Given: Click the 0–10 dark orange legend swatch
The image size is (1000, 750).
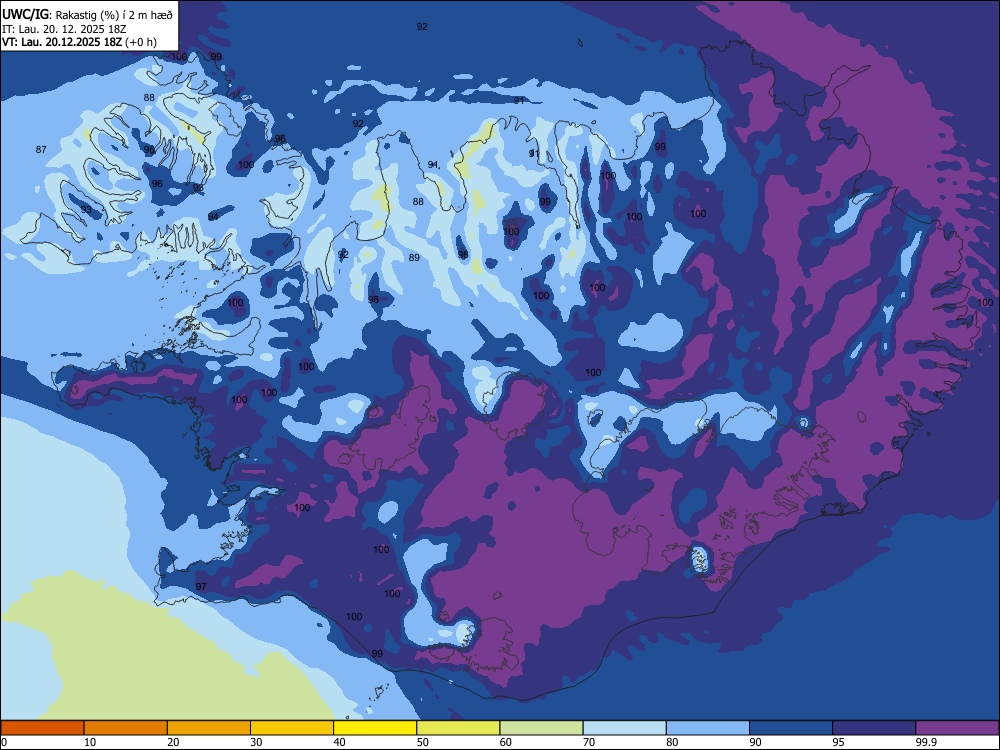Looking at the screenshot, I should 42,728.
